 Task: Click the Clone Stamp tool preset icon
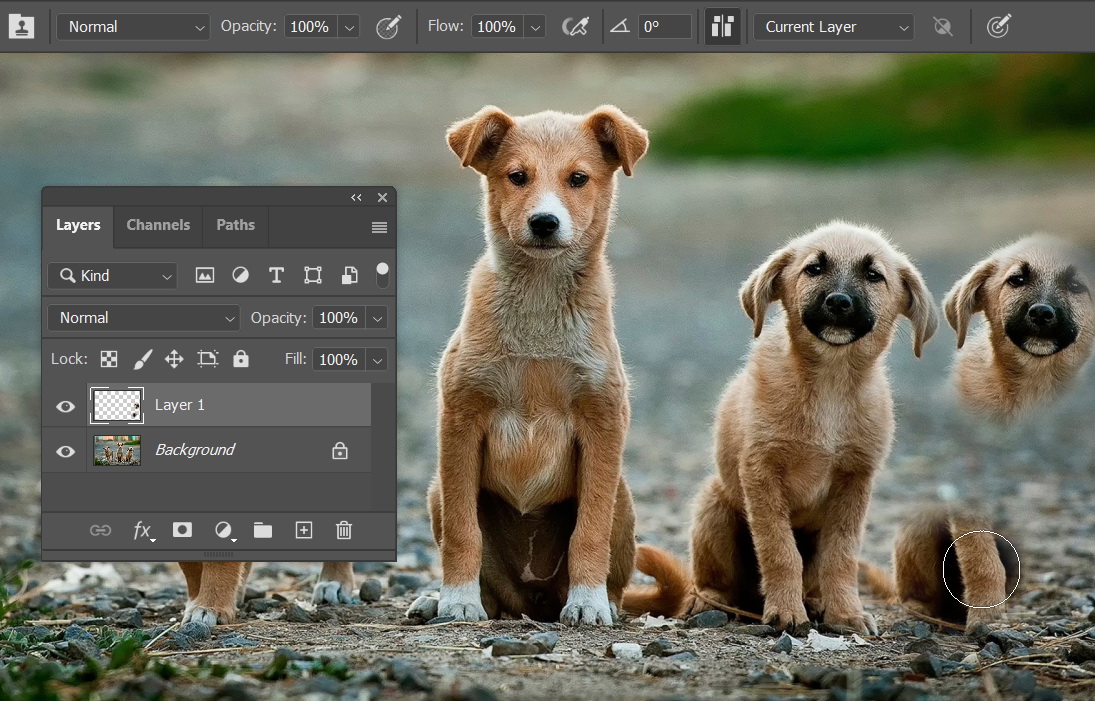coord(21,27)
